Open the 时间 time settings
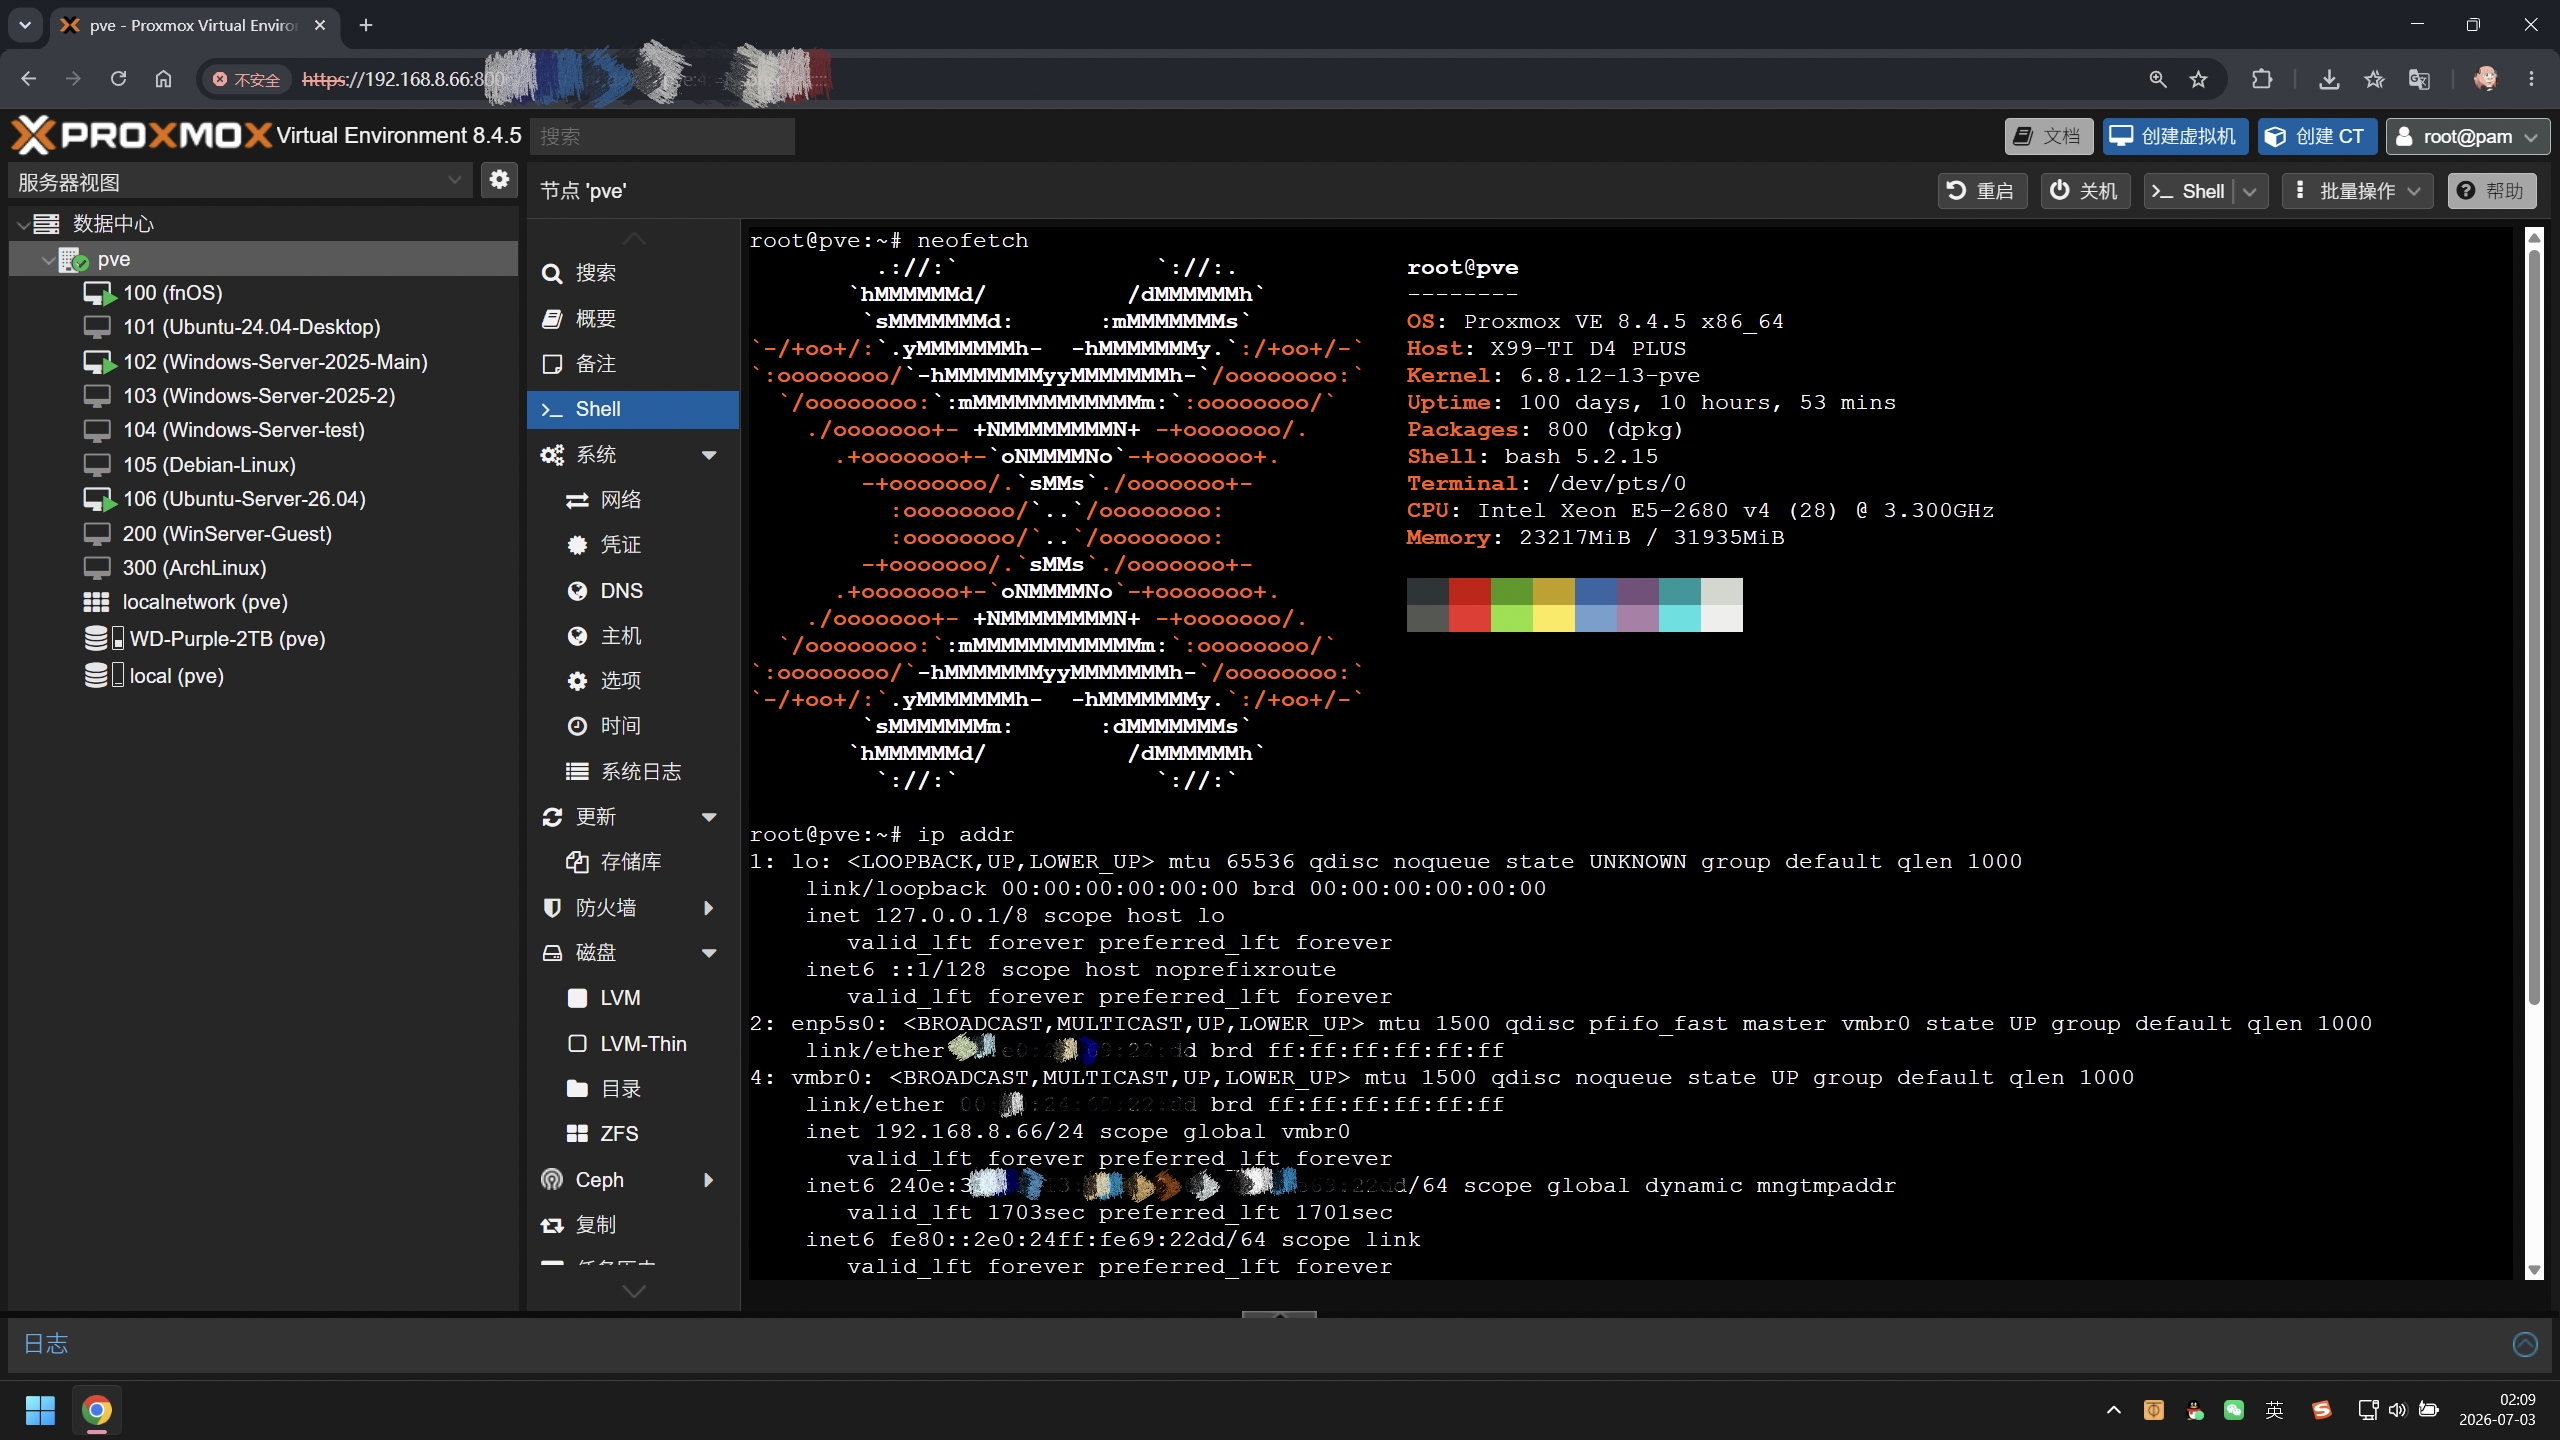The width and height of the screenshot is (2560, 1440). [632, 726]
